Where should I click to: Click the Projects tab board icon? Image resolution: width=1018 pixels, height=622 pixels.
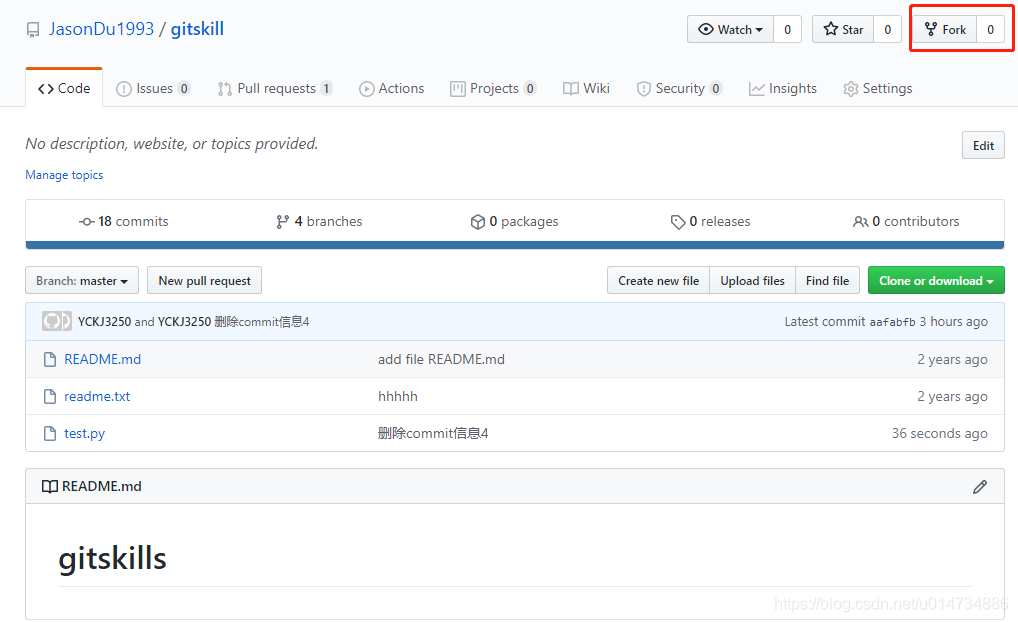coord(458,89)
